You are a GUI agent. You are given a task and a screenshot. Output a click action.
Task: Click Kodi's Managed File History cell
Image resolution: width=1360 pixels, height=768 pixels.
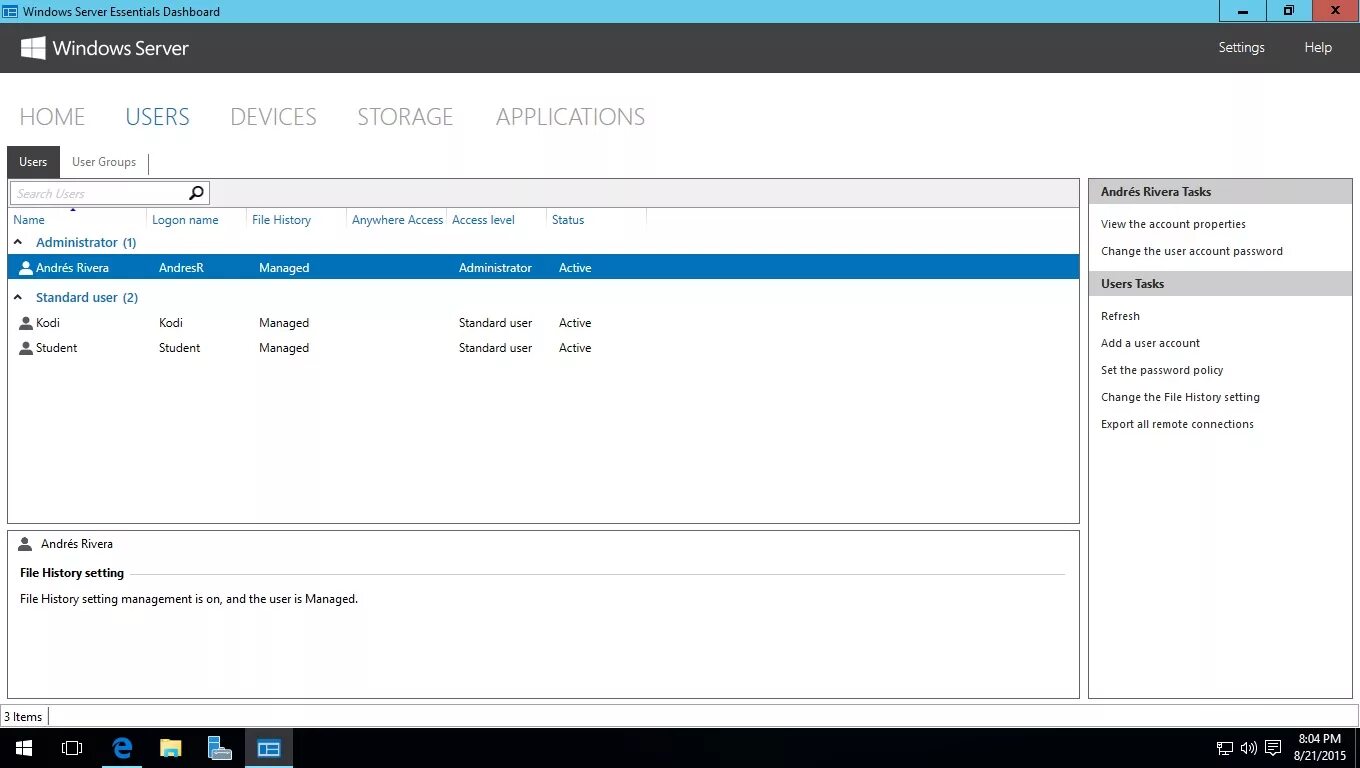pos(284,323)
